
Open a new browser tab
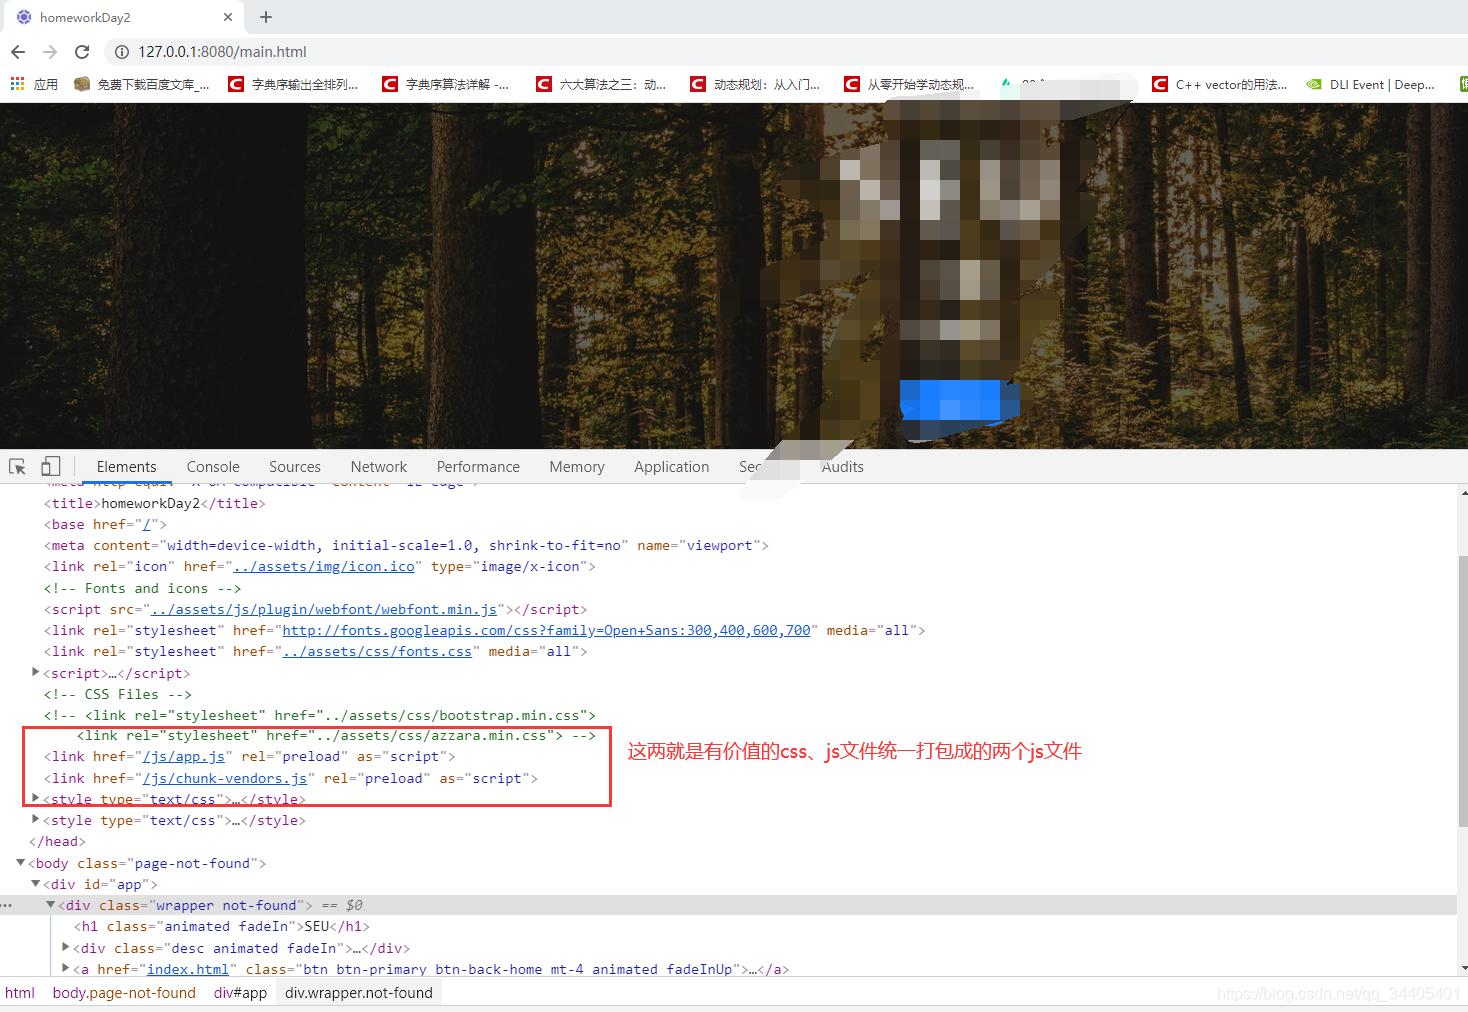[x=266, y=17]
